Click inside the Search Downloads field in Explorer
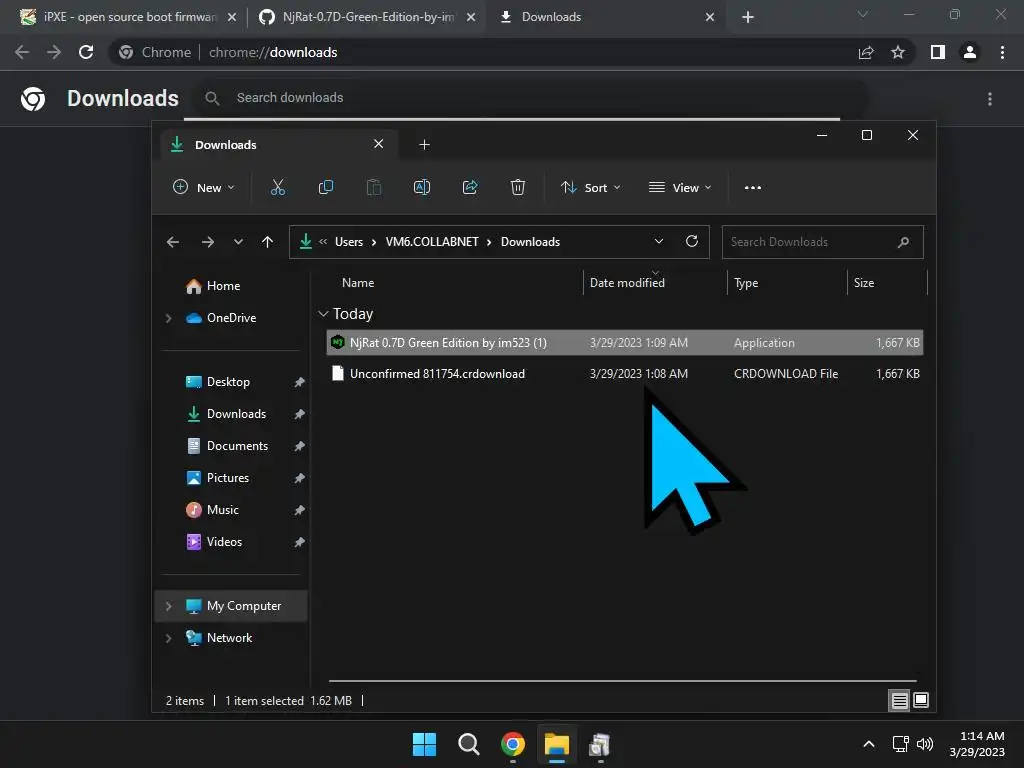Screen dimensions: 1024x768 (x=822, y=242)
